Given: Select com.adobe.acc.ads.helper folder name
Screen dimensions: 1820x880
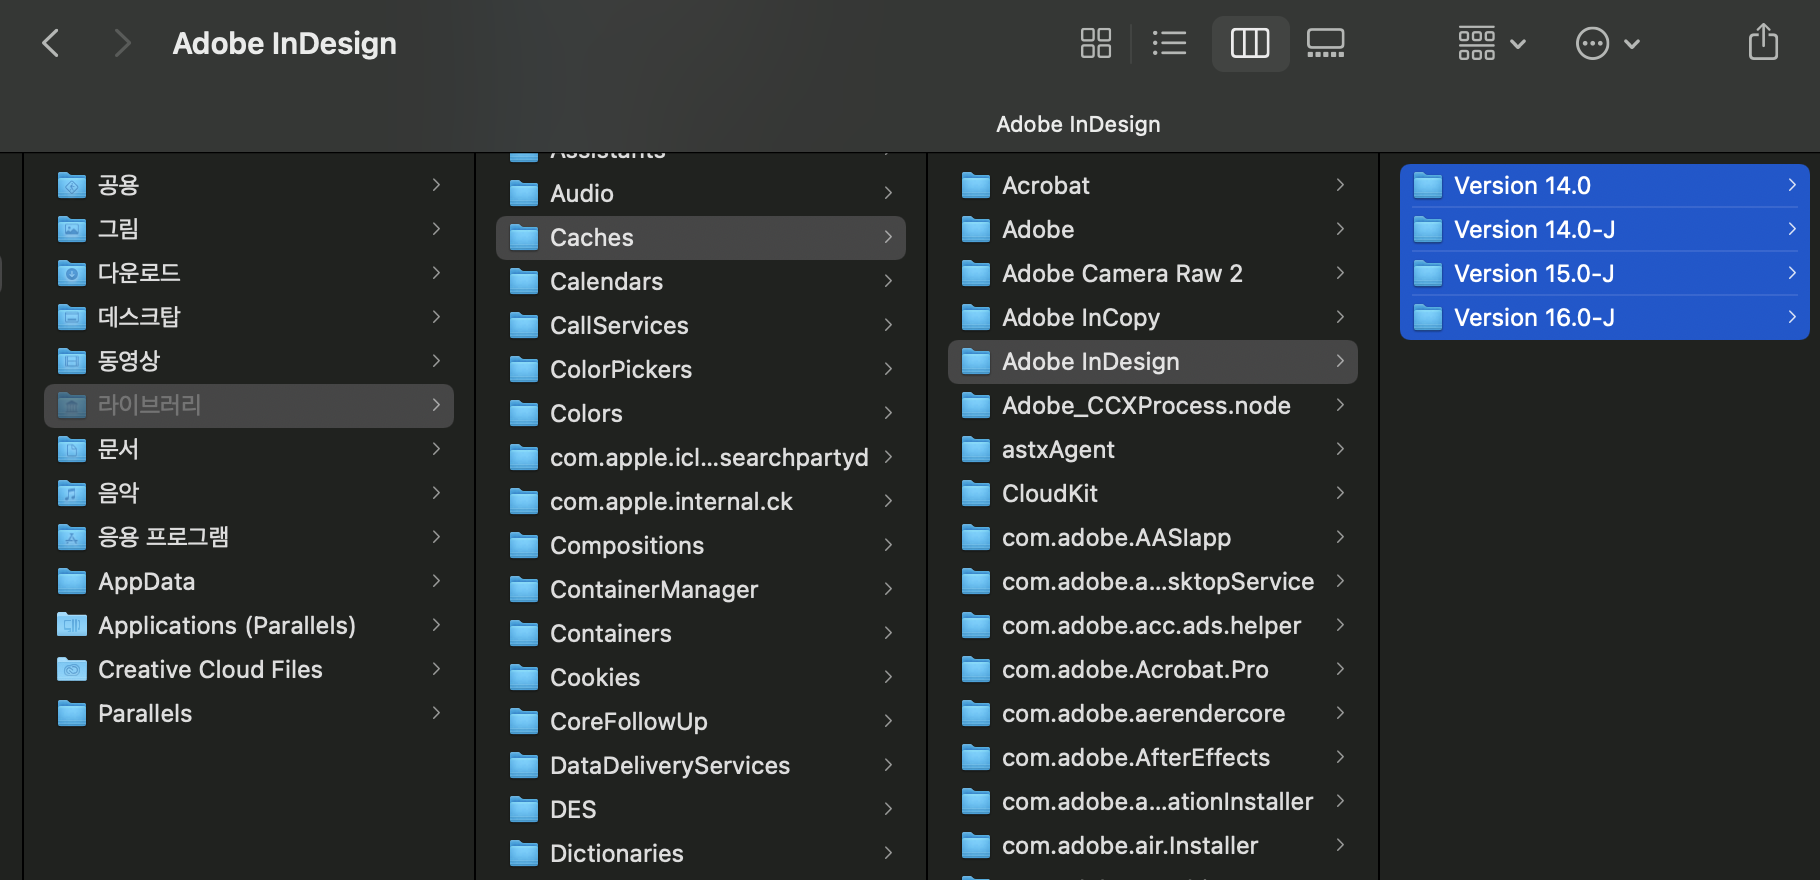Looking at the screenshot, I should [1151, 625].
